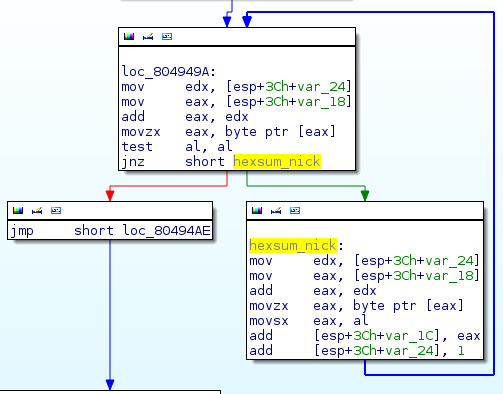Screen dimensions: 503x394
Task: Click edit pencil icon in hexsum_nick block header
Action: 276,211
